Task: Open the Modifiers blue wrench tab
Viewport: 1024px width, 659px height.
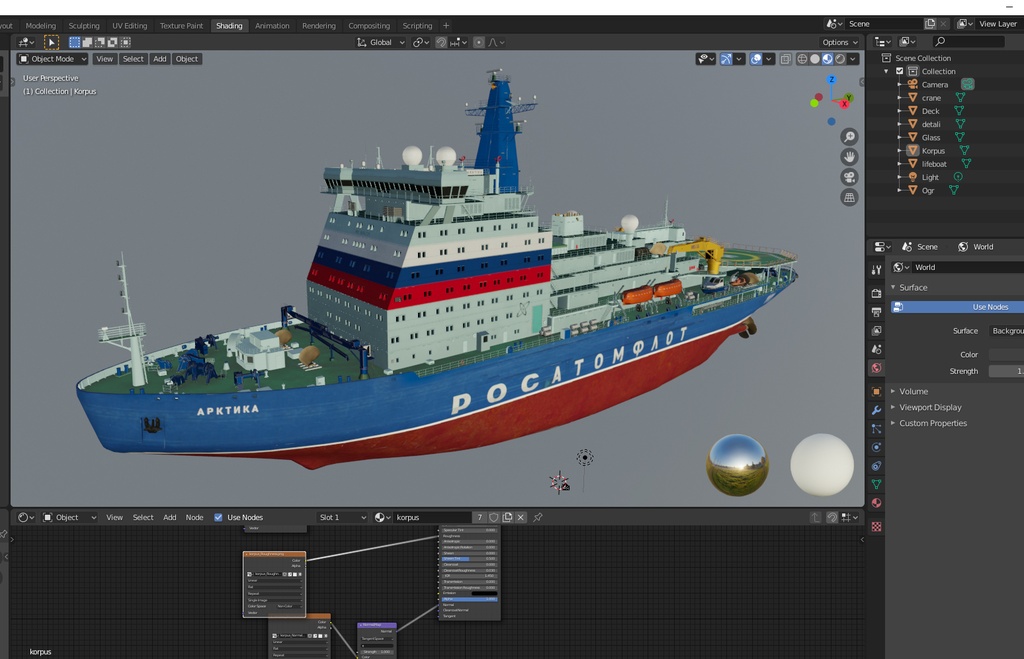Action: coord(876,410)
